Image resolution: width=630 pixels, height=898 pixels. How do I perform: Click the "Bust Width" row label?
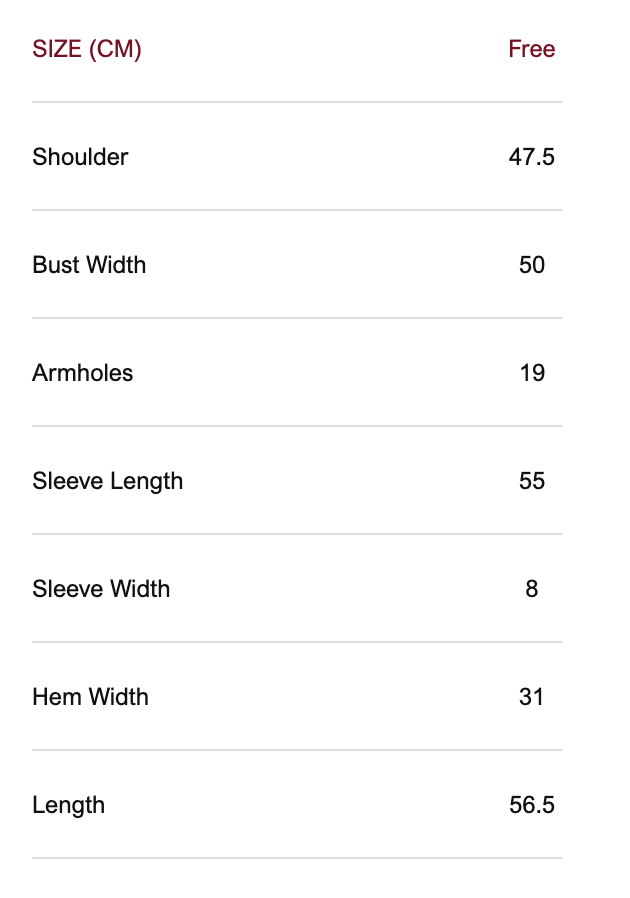pyautogui.click(x=89, y=265)
